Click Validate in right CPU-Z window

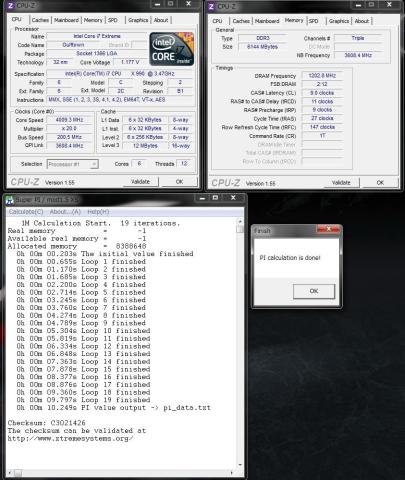[341, 183]
